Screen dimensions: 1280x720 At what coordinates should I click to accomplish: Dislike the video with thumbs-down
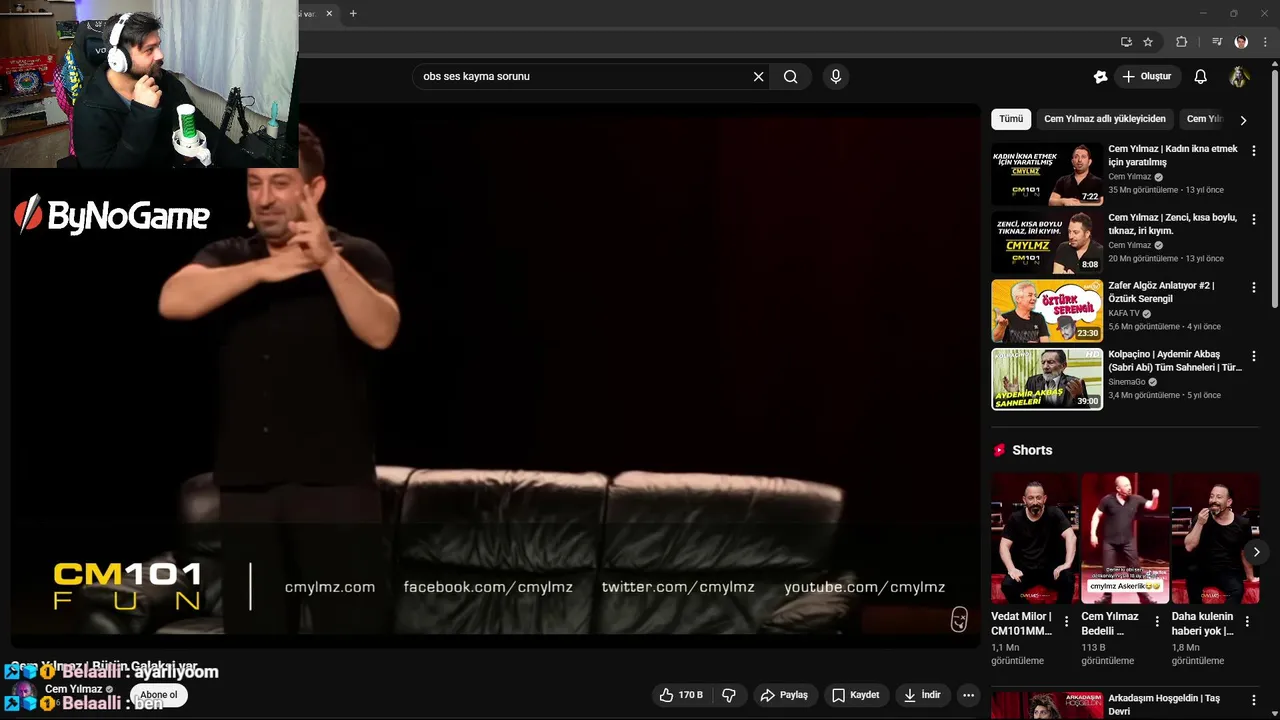click(729, 695)
